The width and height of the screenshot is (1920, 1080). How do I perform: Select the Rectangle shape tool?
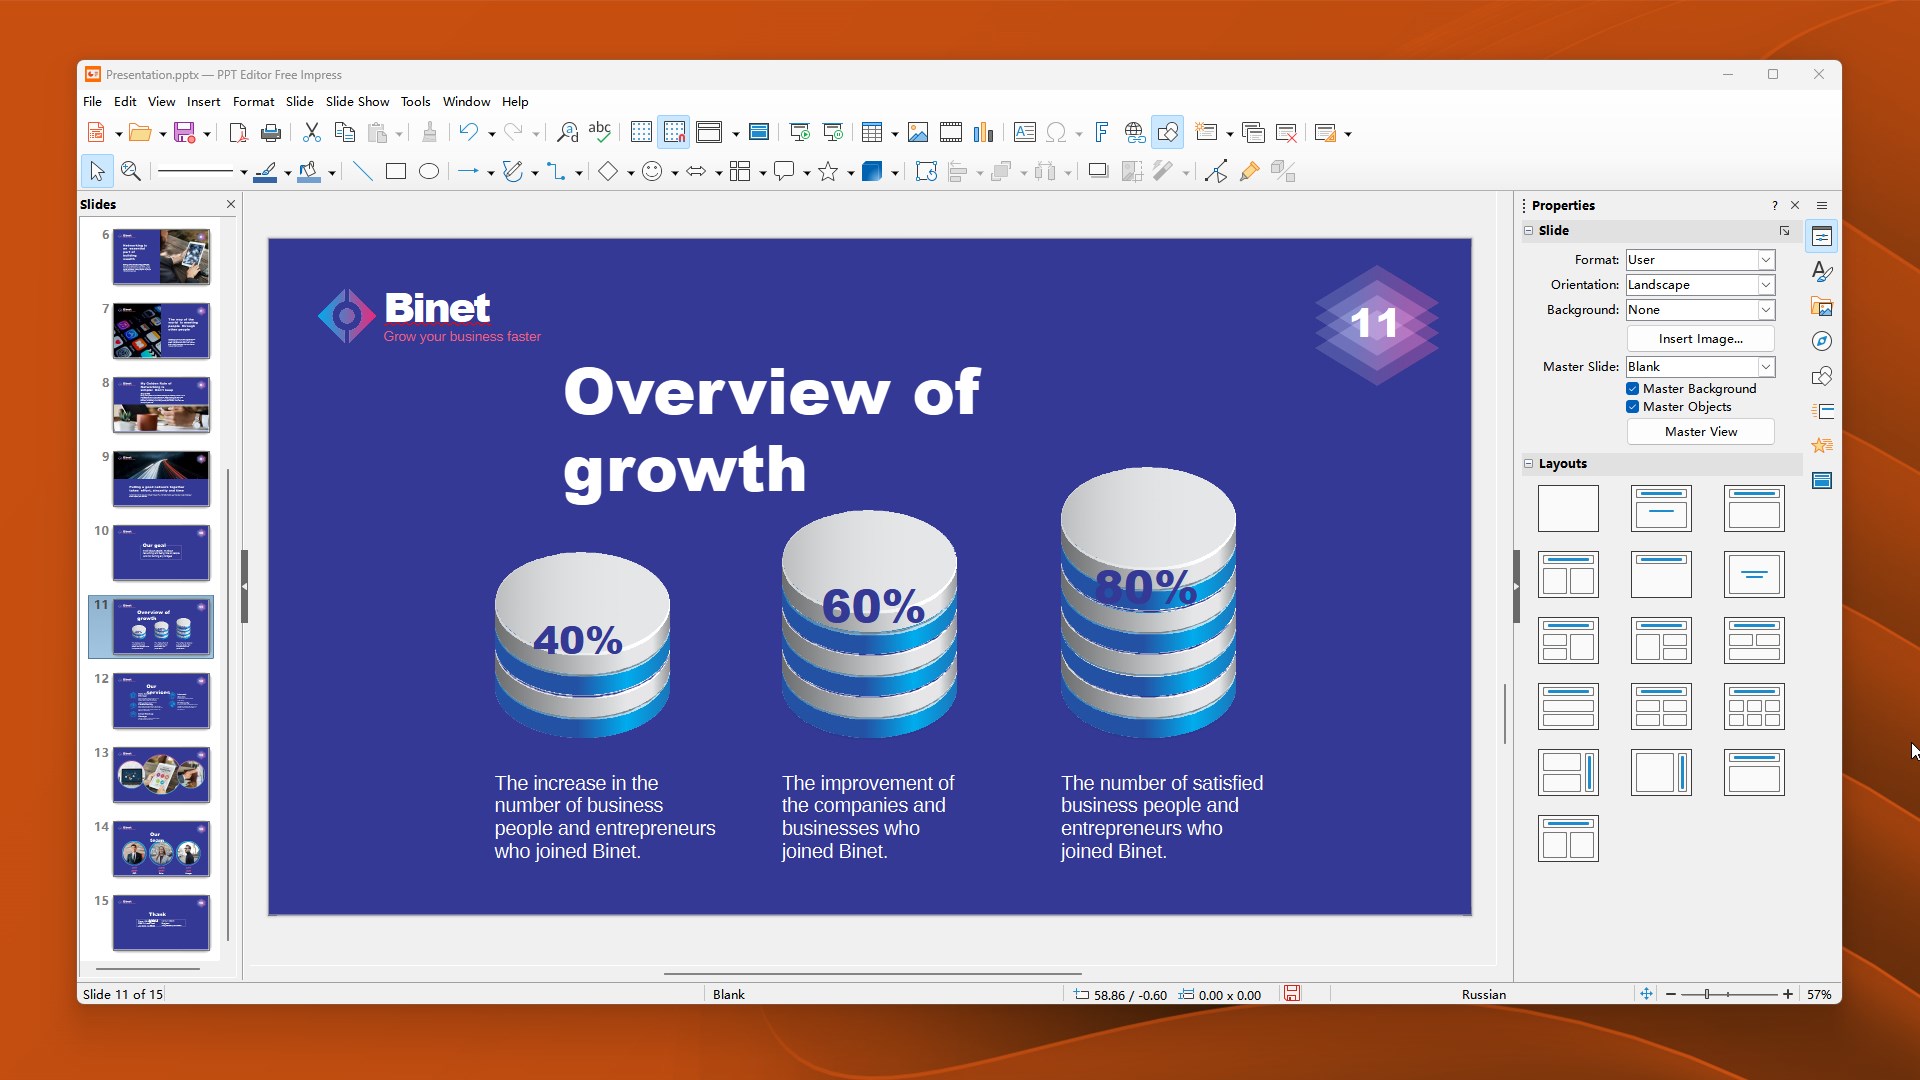point(396,172)
